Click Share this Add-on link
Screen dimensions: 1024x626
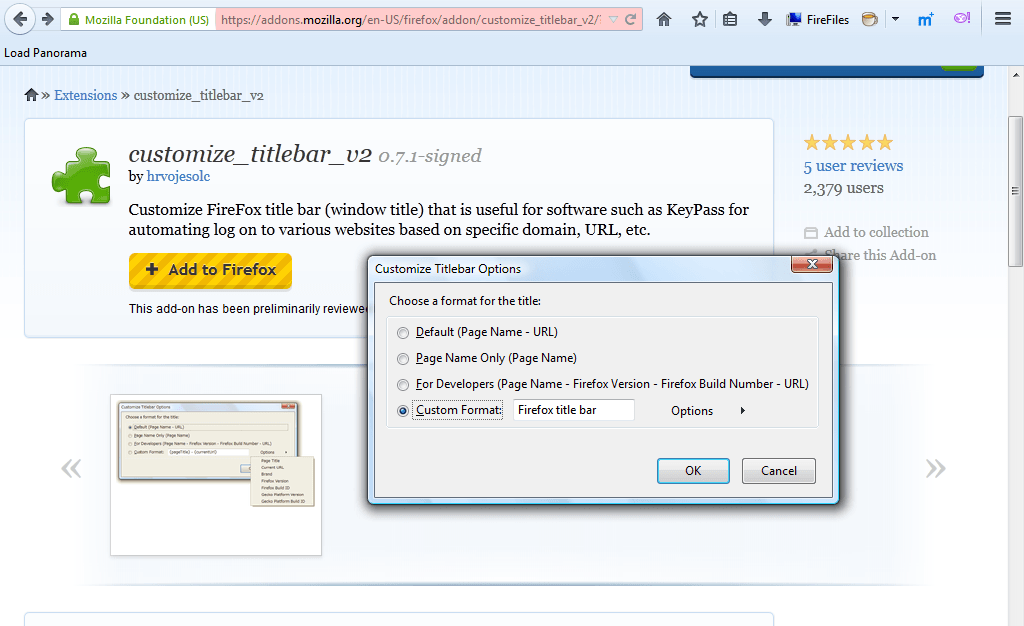pos(880,255)
